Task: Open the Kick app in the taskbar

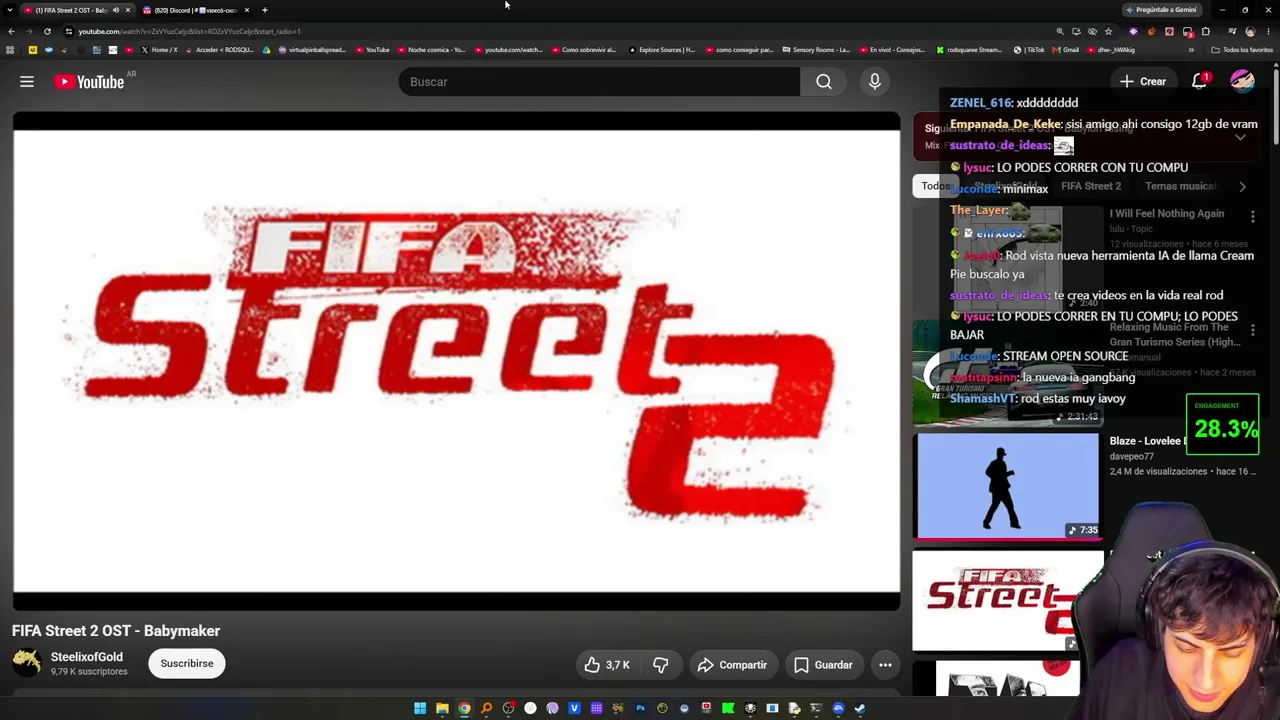Action: point(728,709)
